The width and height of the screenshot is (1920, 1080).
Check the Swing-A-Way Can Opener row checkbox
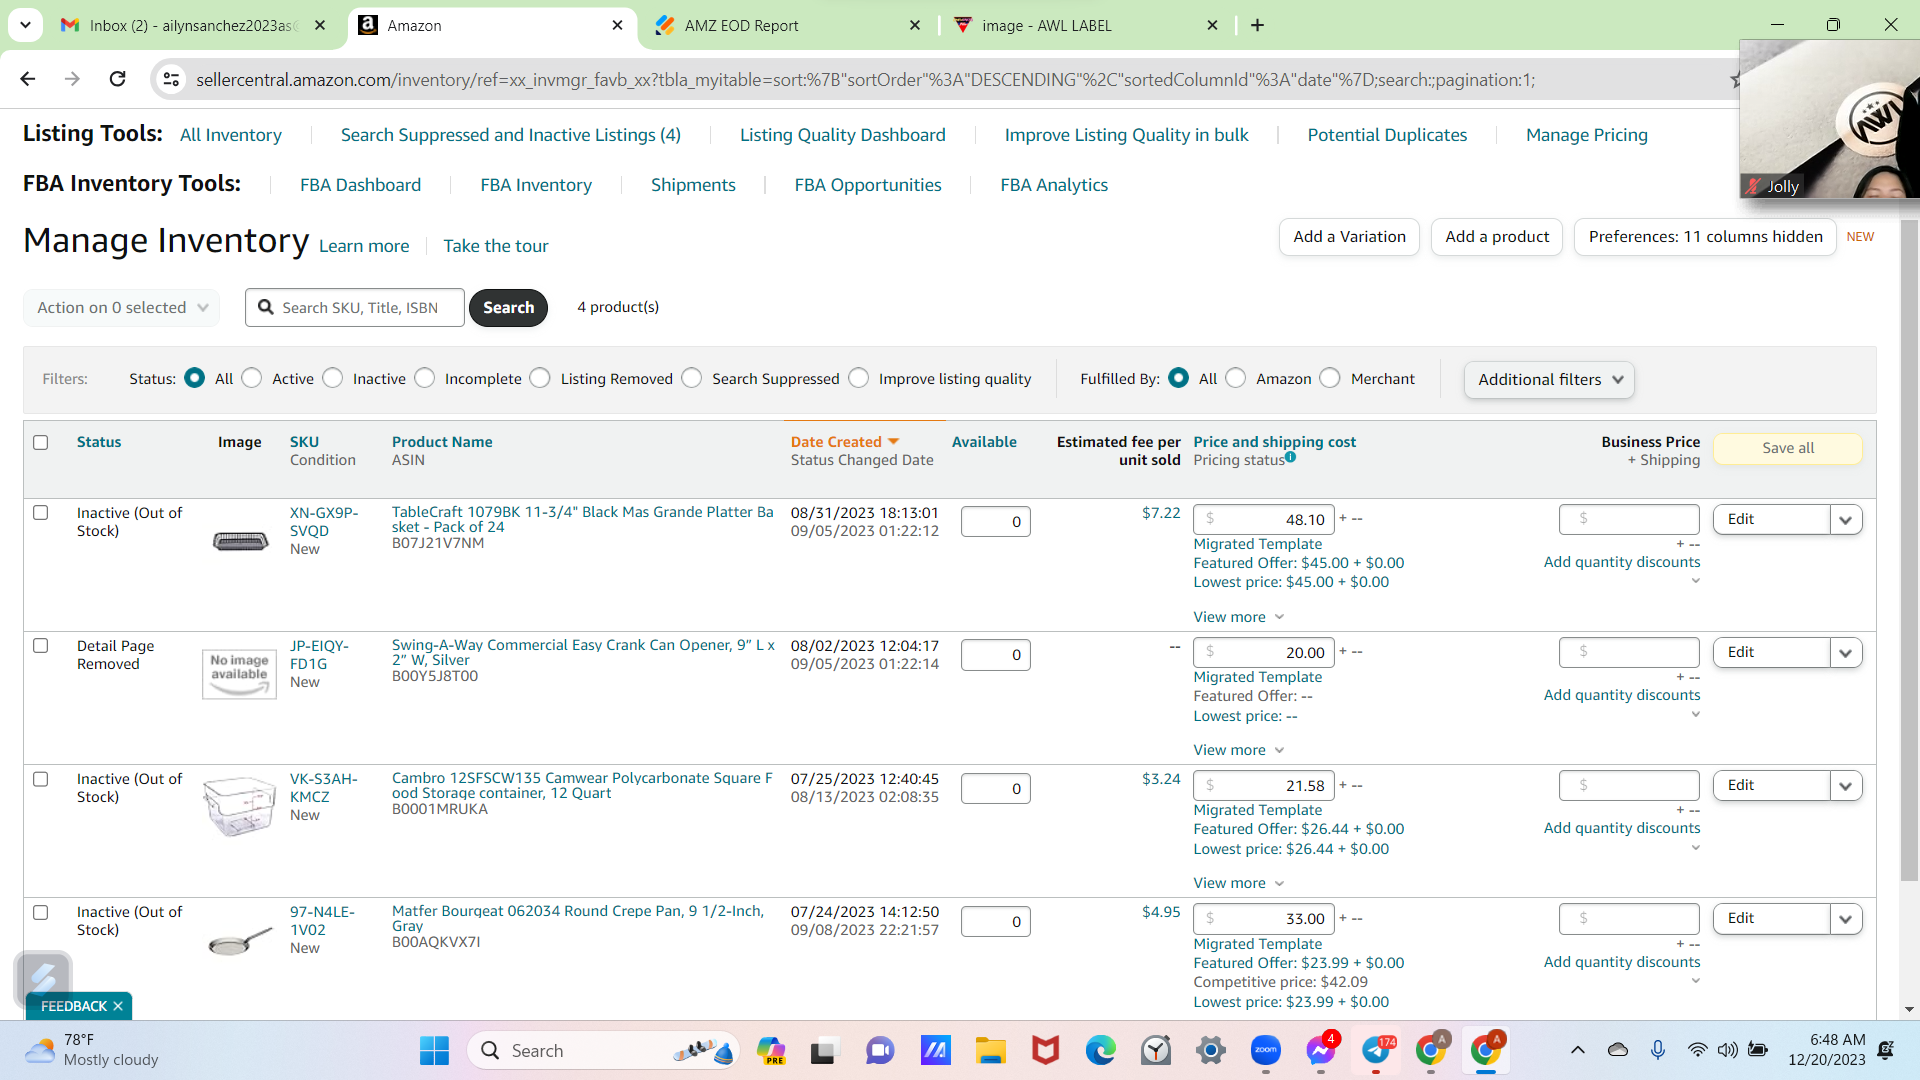point(41,645)
